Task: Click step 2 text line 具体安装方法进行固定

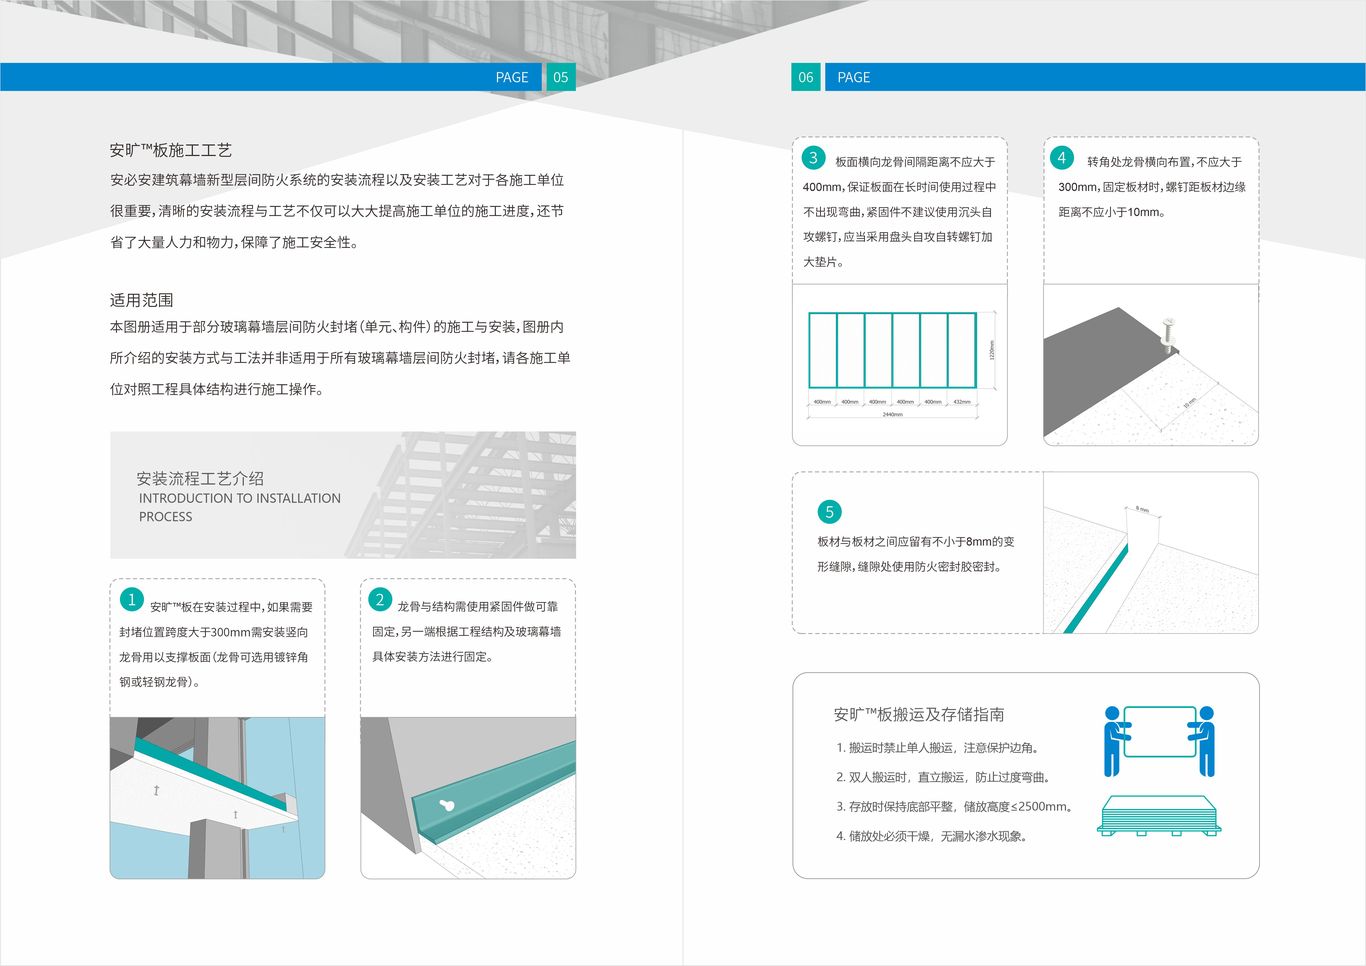Action: coord(433,657)
